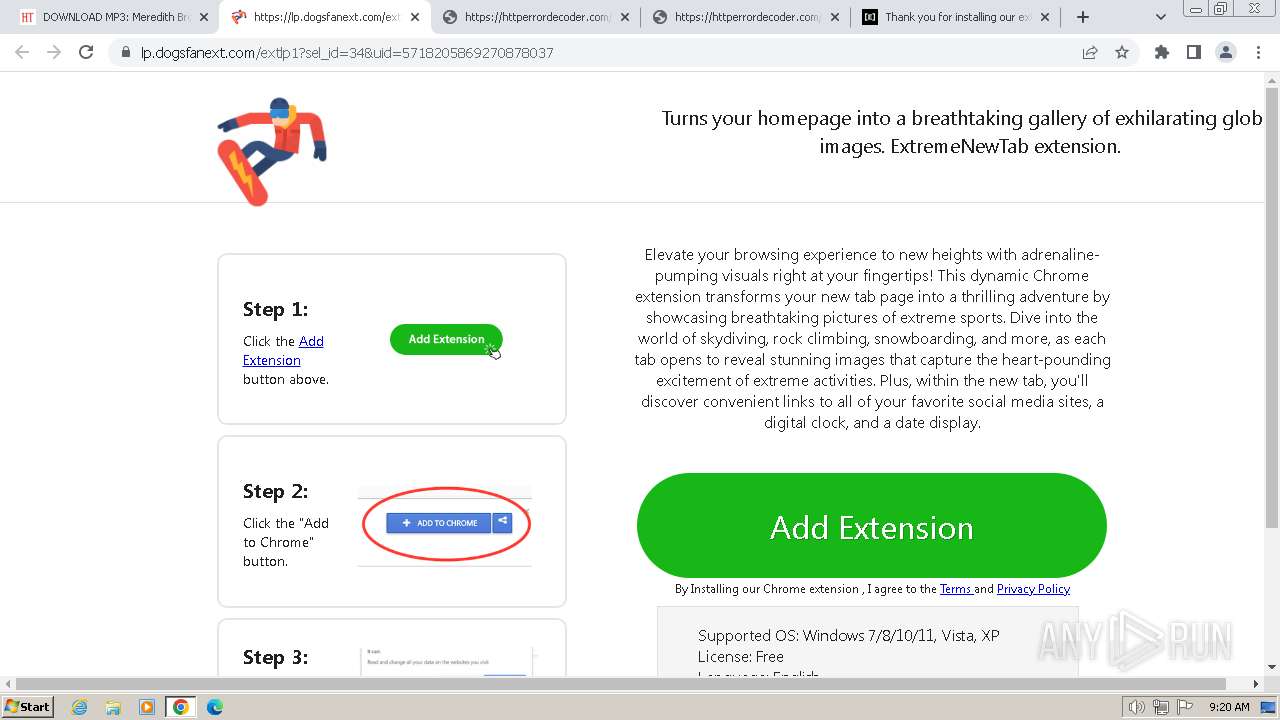
Task: Click the 9:20 AM system clock
Action: [1229, 707]
